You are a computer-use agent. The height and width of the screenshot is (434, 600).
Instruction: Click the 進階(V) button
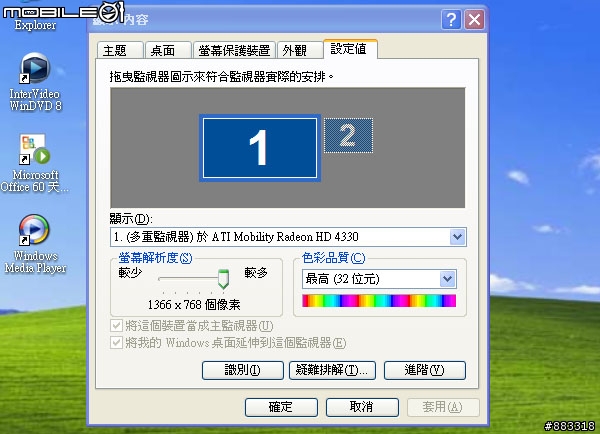click(x=425, y=370)
